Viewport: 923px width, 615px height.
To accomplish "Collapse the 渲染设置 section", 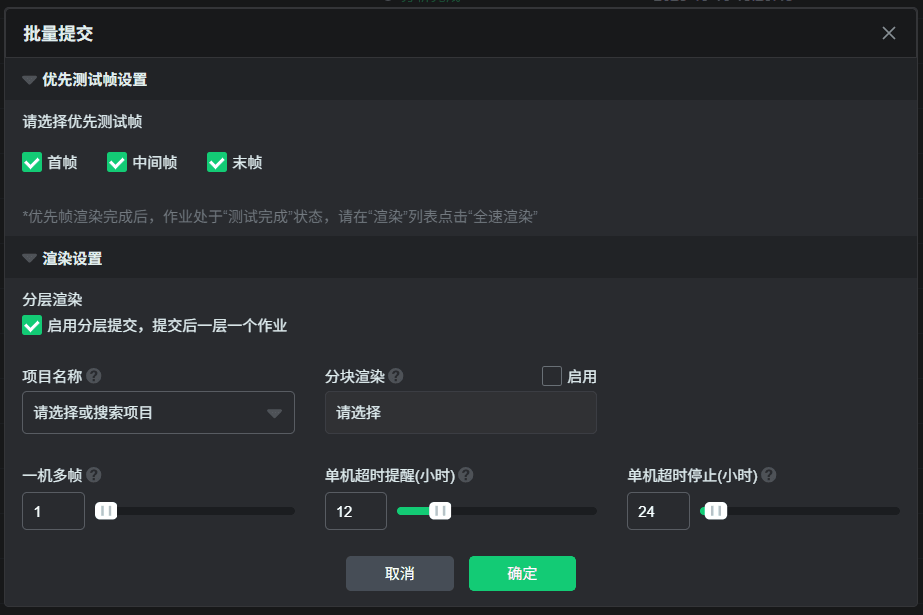I will (29, 258).
